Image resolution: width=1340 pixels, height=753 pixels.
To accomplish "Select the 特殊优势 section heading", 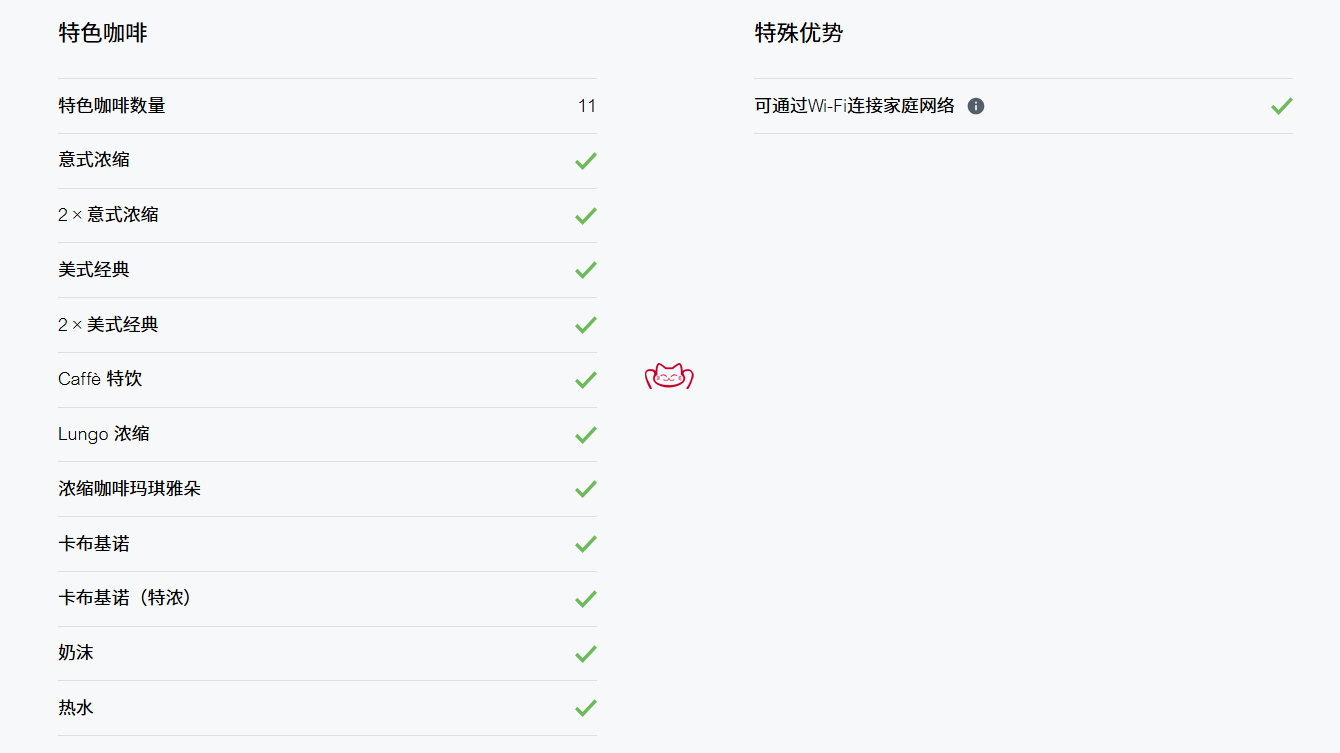I will click(x=799, y=33).
